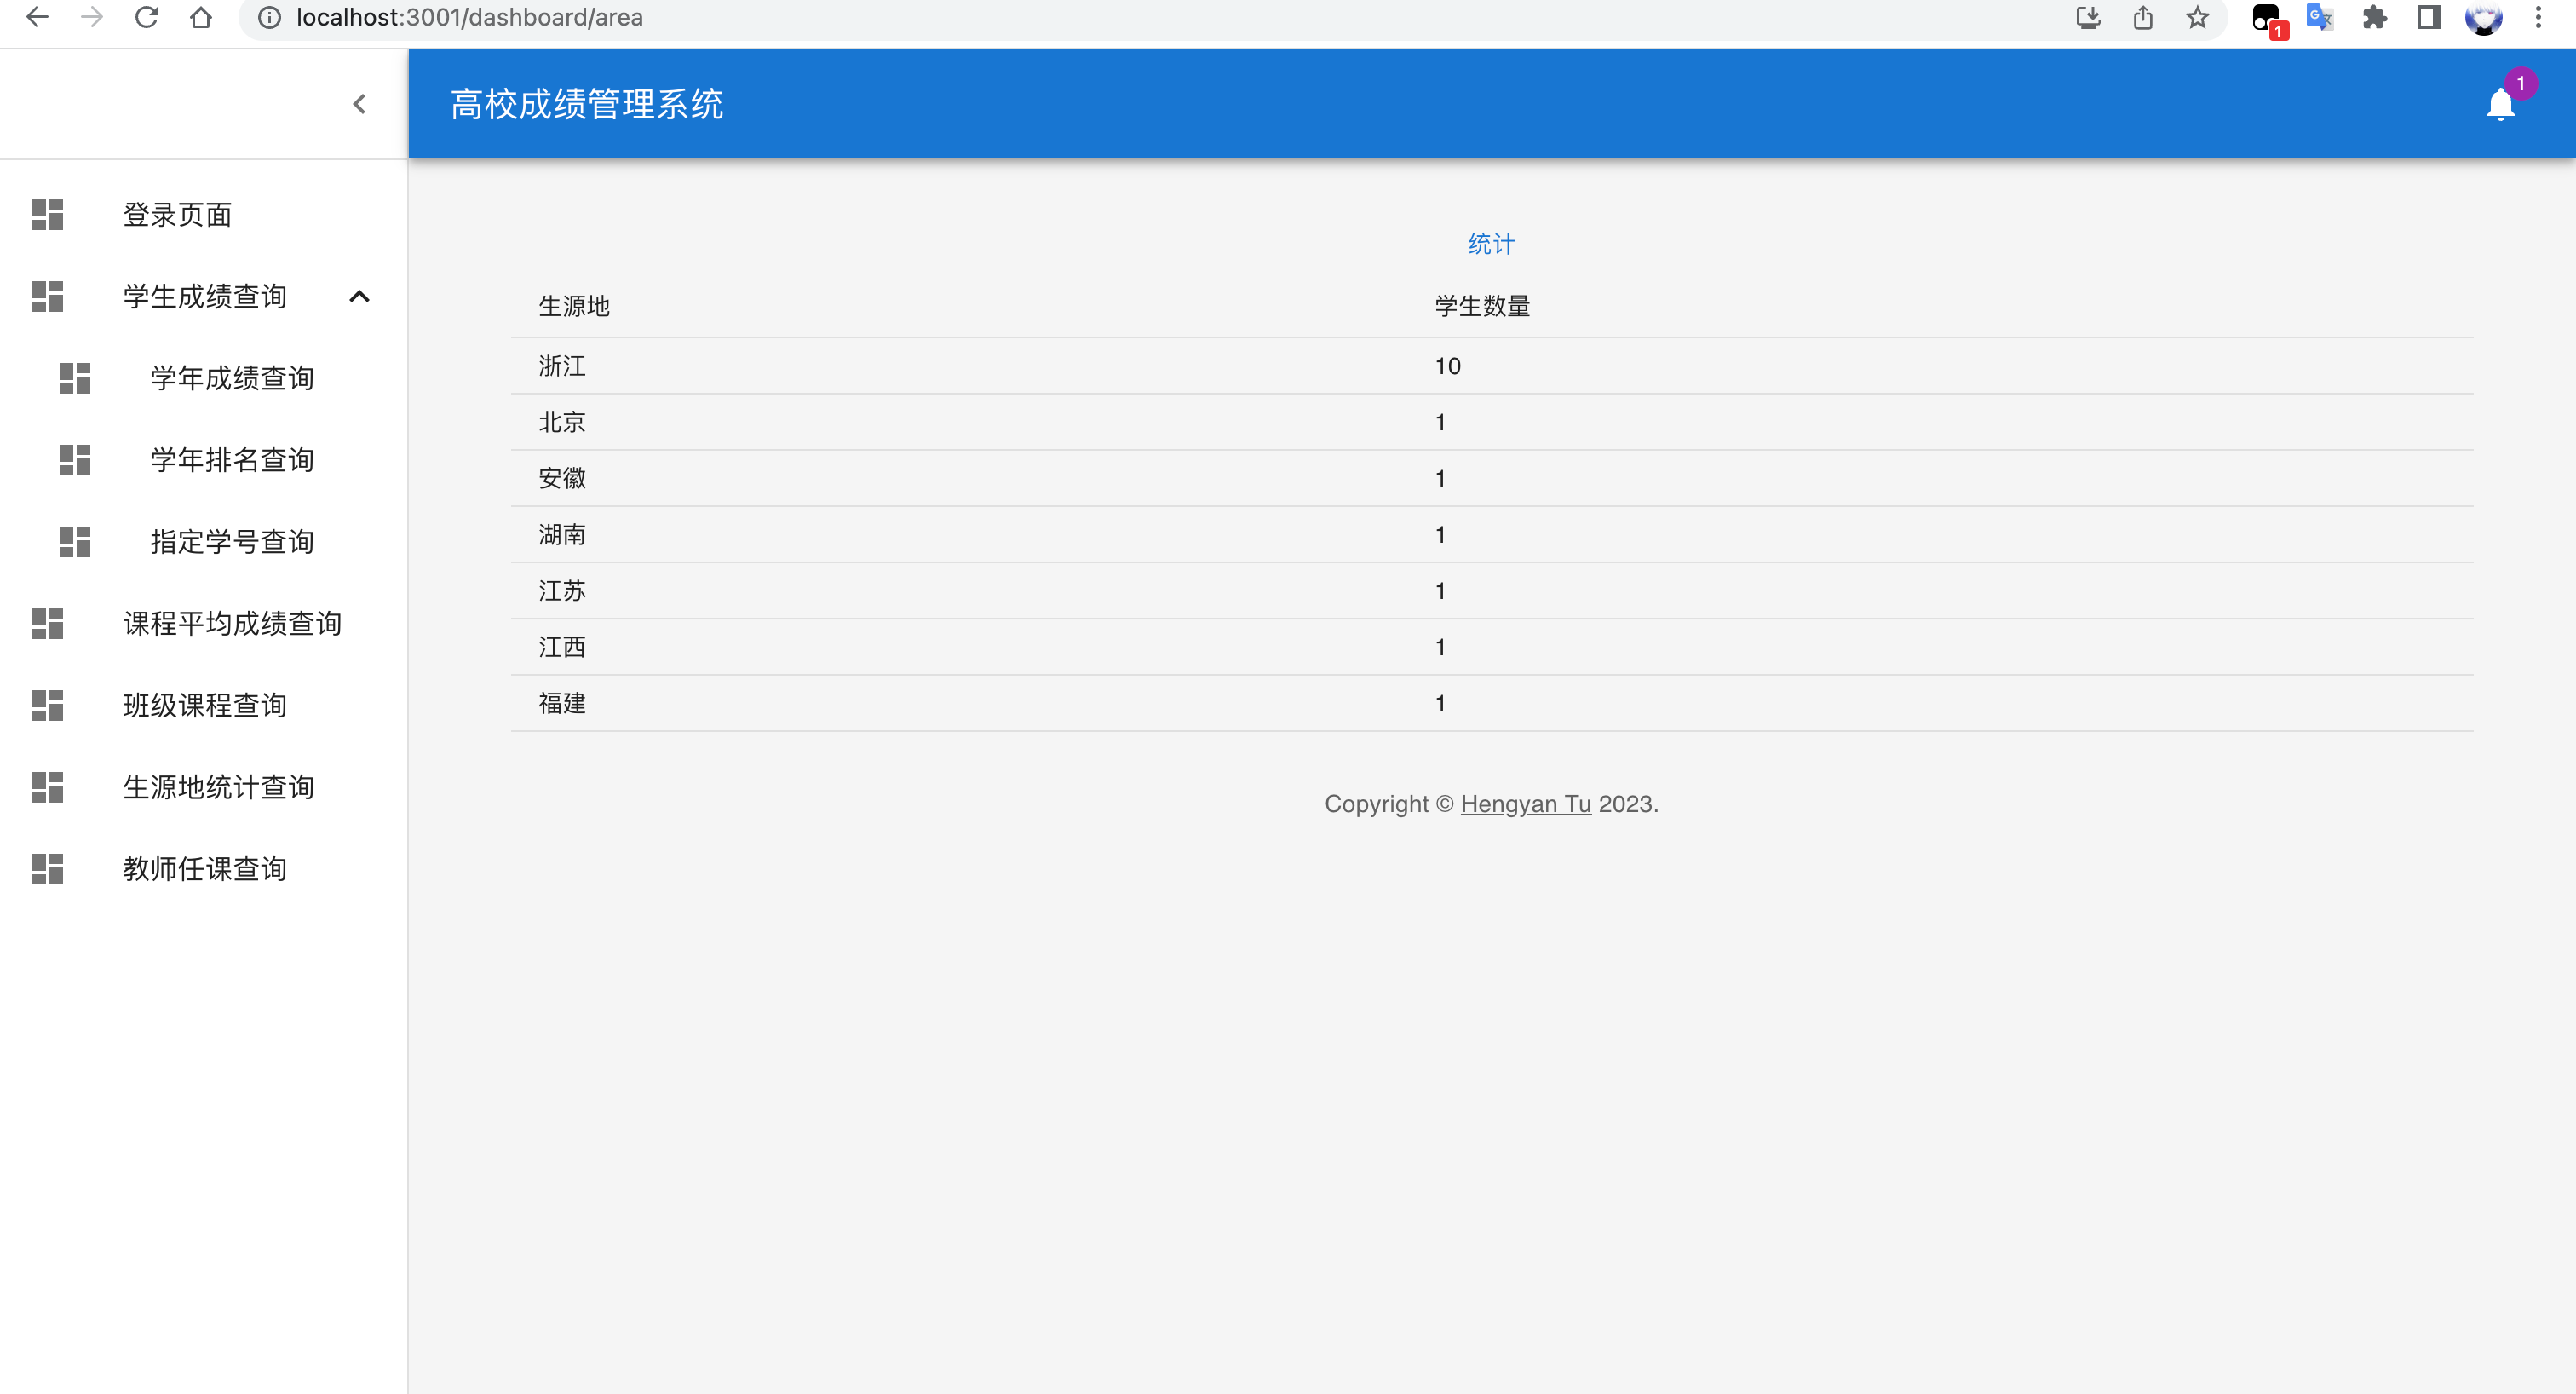Click the browser reload icon

tap(147, 17)
